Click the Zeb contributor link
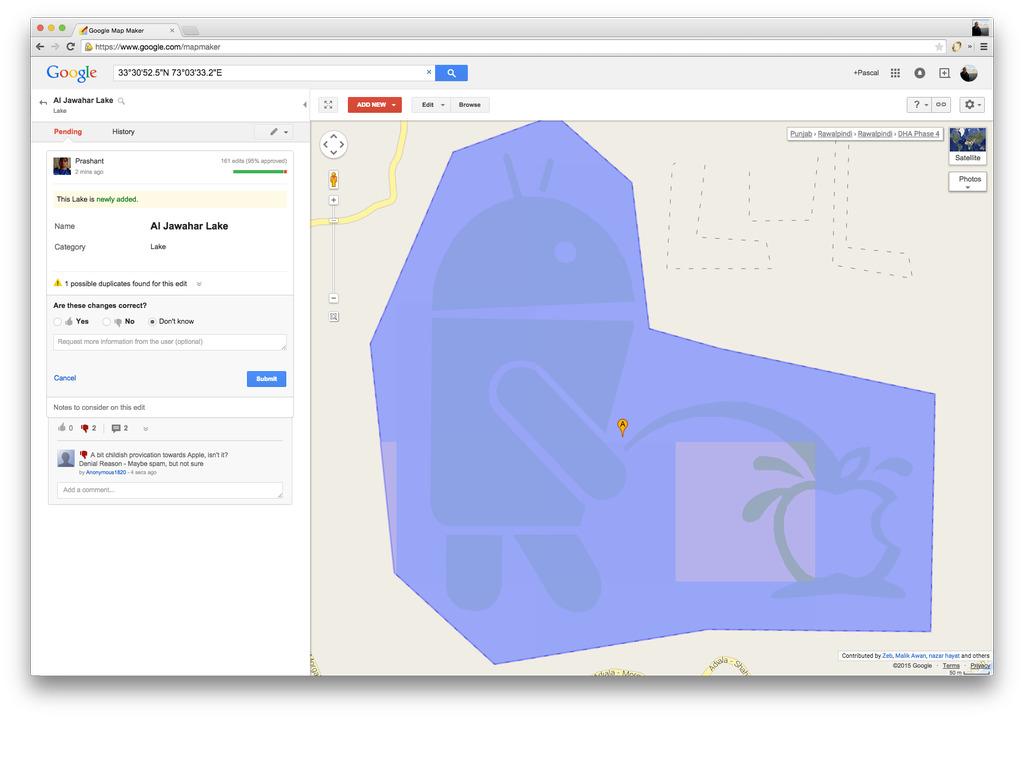The image size is (1024, 769). tap(887, 655)
